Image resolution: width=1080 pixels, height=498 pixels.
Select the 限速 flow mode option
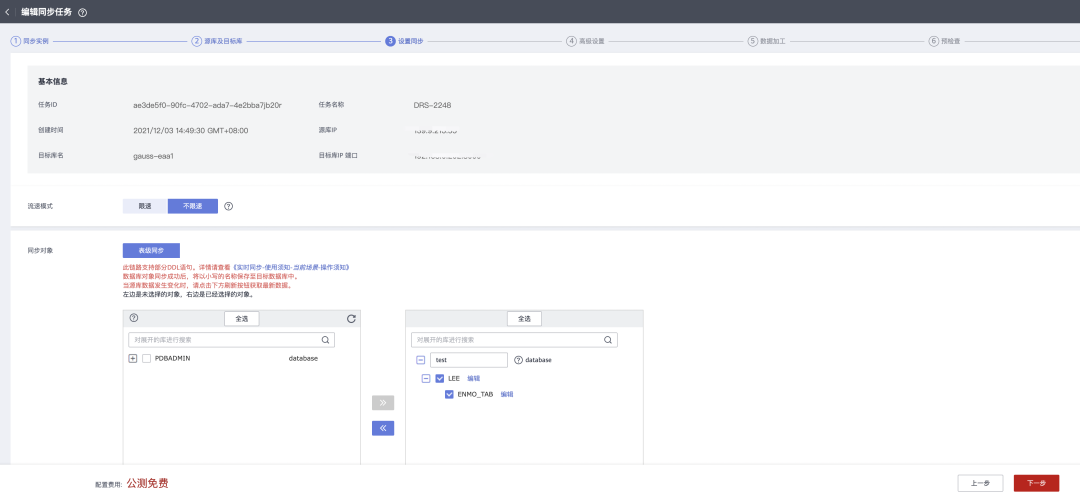pos(145,206)
